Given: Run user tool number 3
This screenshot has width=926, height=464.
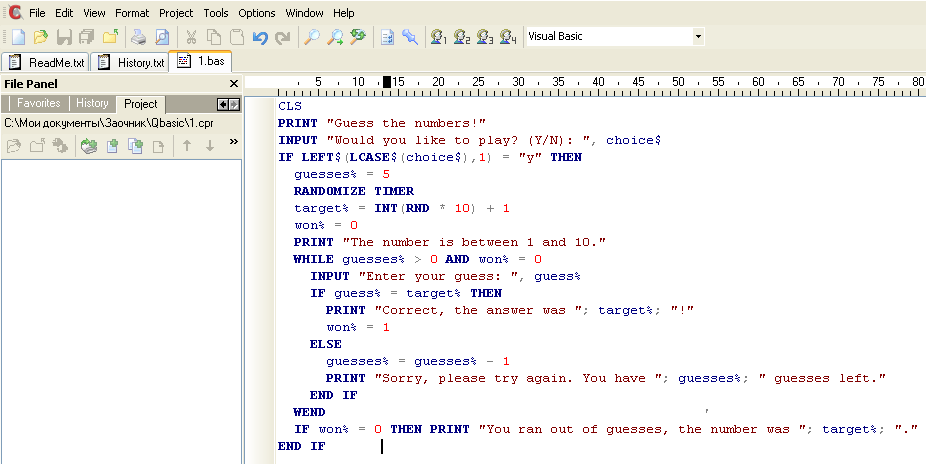Looking at the screenshot, I should (x=485, y=37).
